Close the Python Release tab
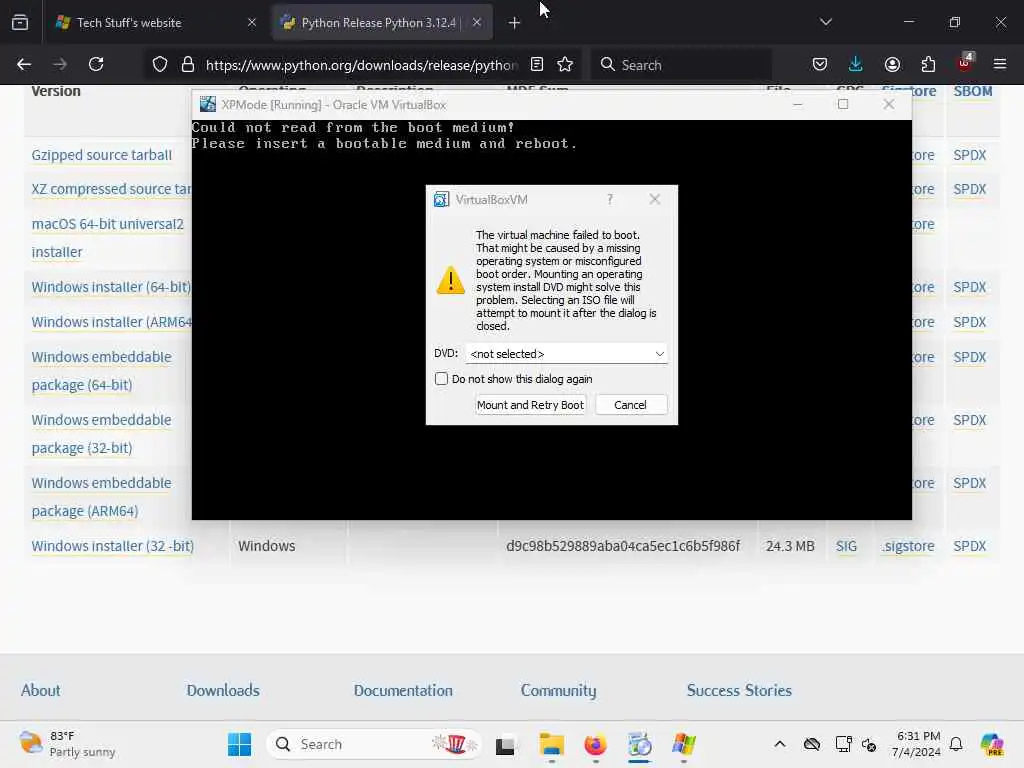1024x768 pixels. 477,22
